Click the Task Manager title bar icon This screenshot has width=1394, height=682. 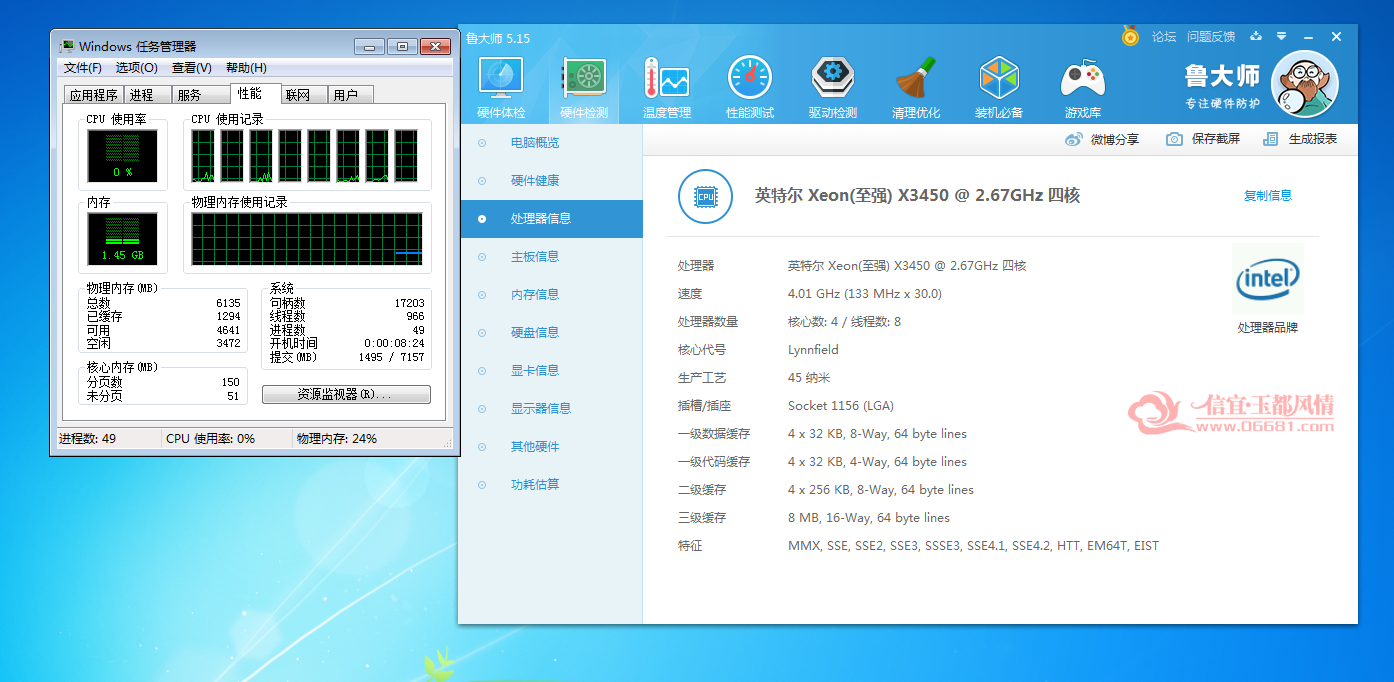click(67, 46)
